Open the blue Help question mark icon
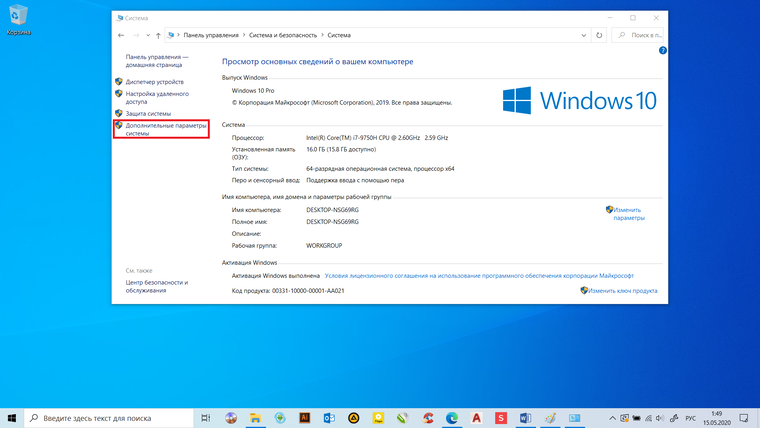Screen dimensions: 760x428 point(663,50)
